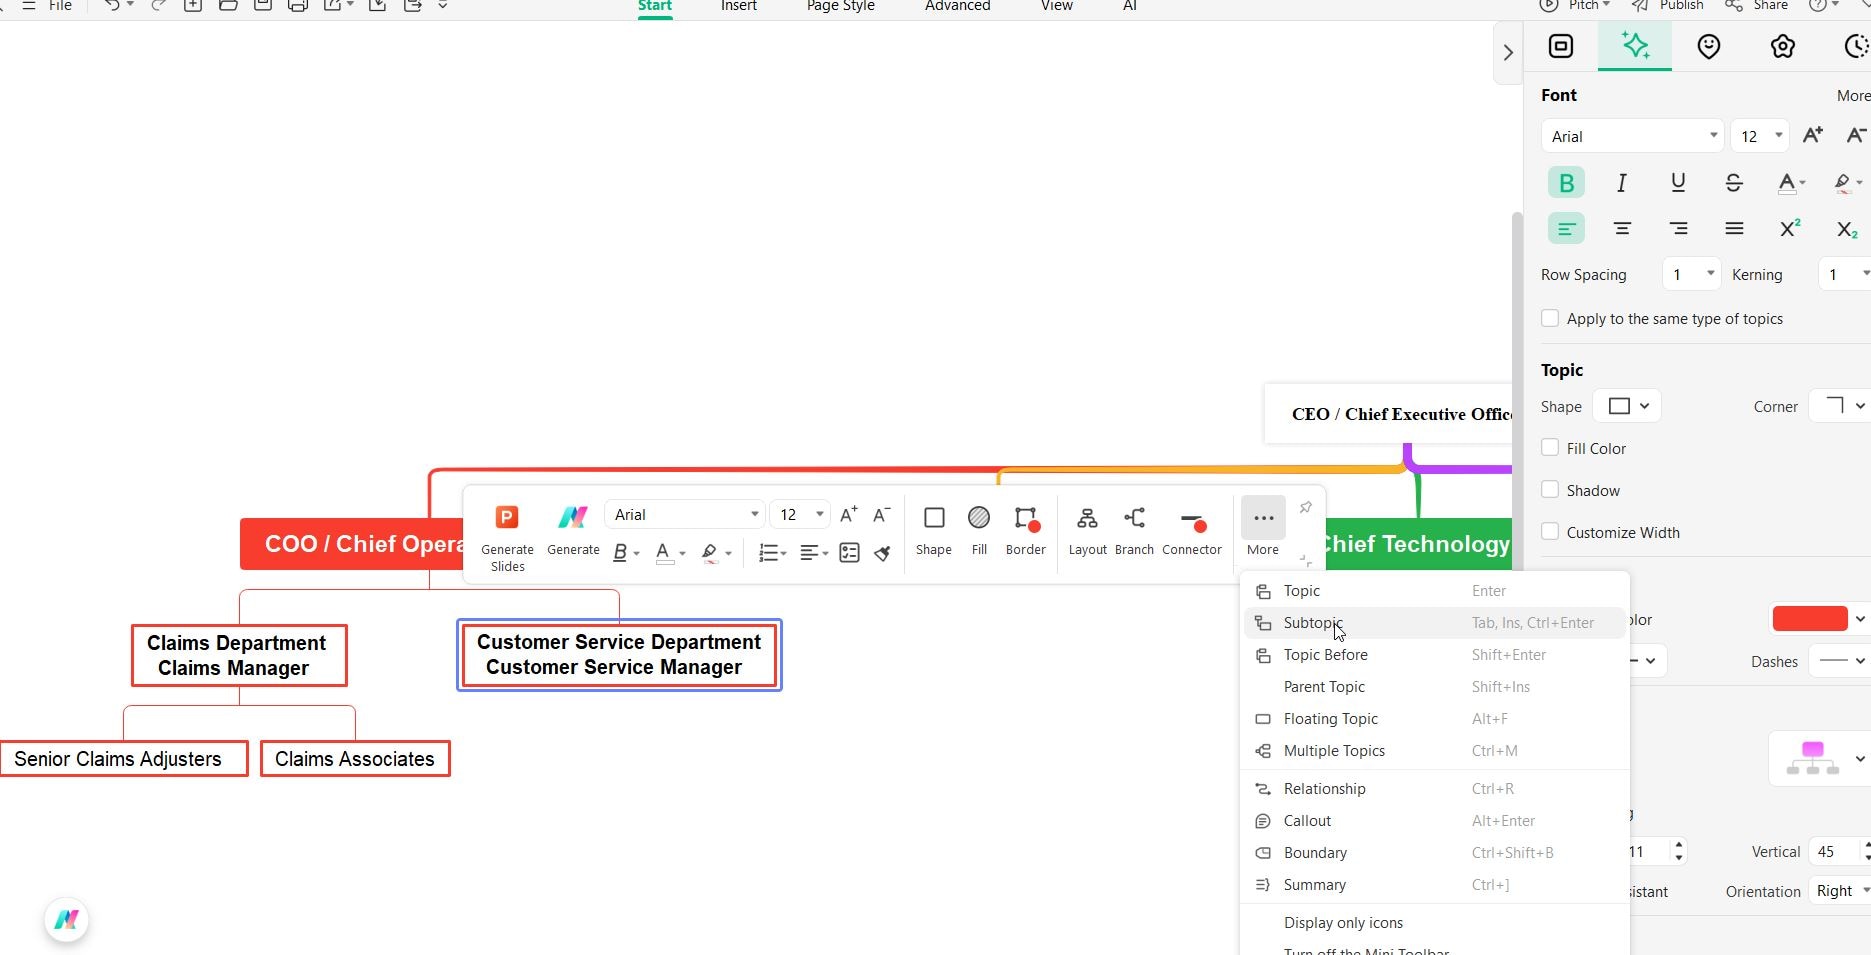Open the first square tab in side panel
Screen dimensions: 1871x955
pyautogui.click(x=1561, y=46)
